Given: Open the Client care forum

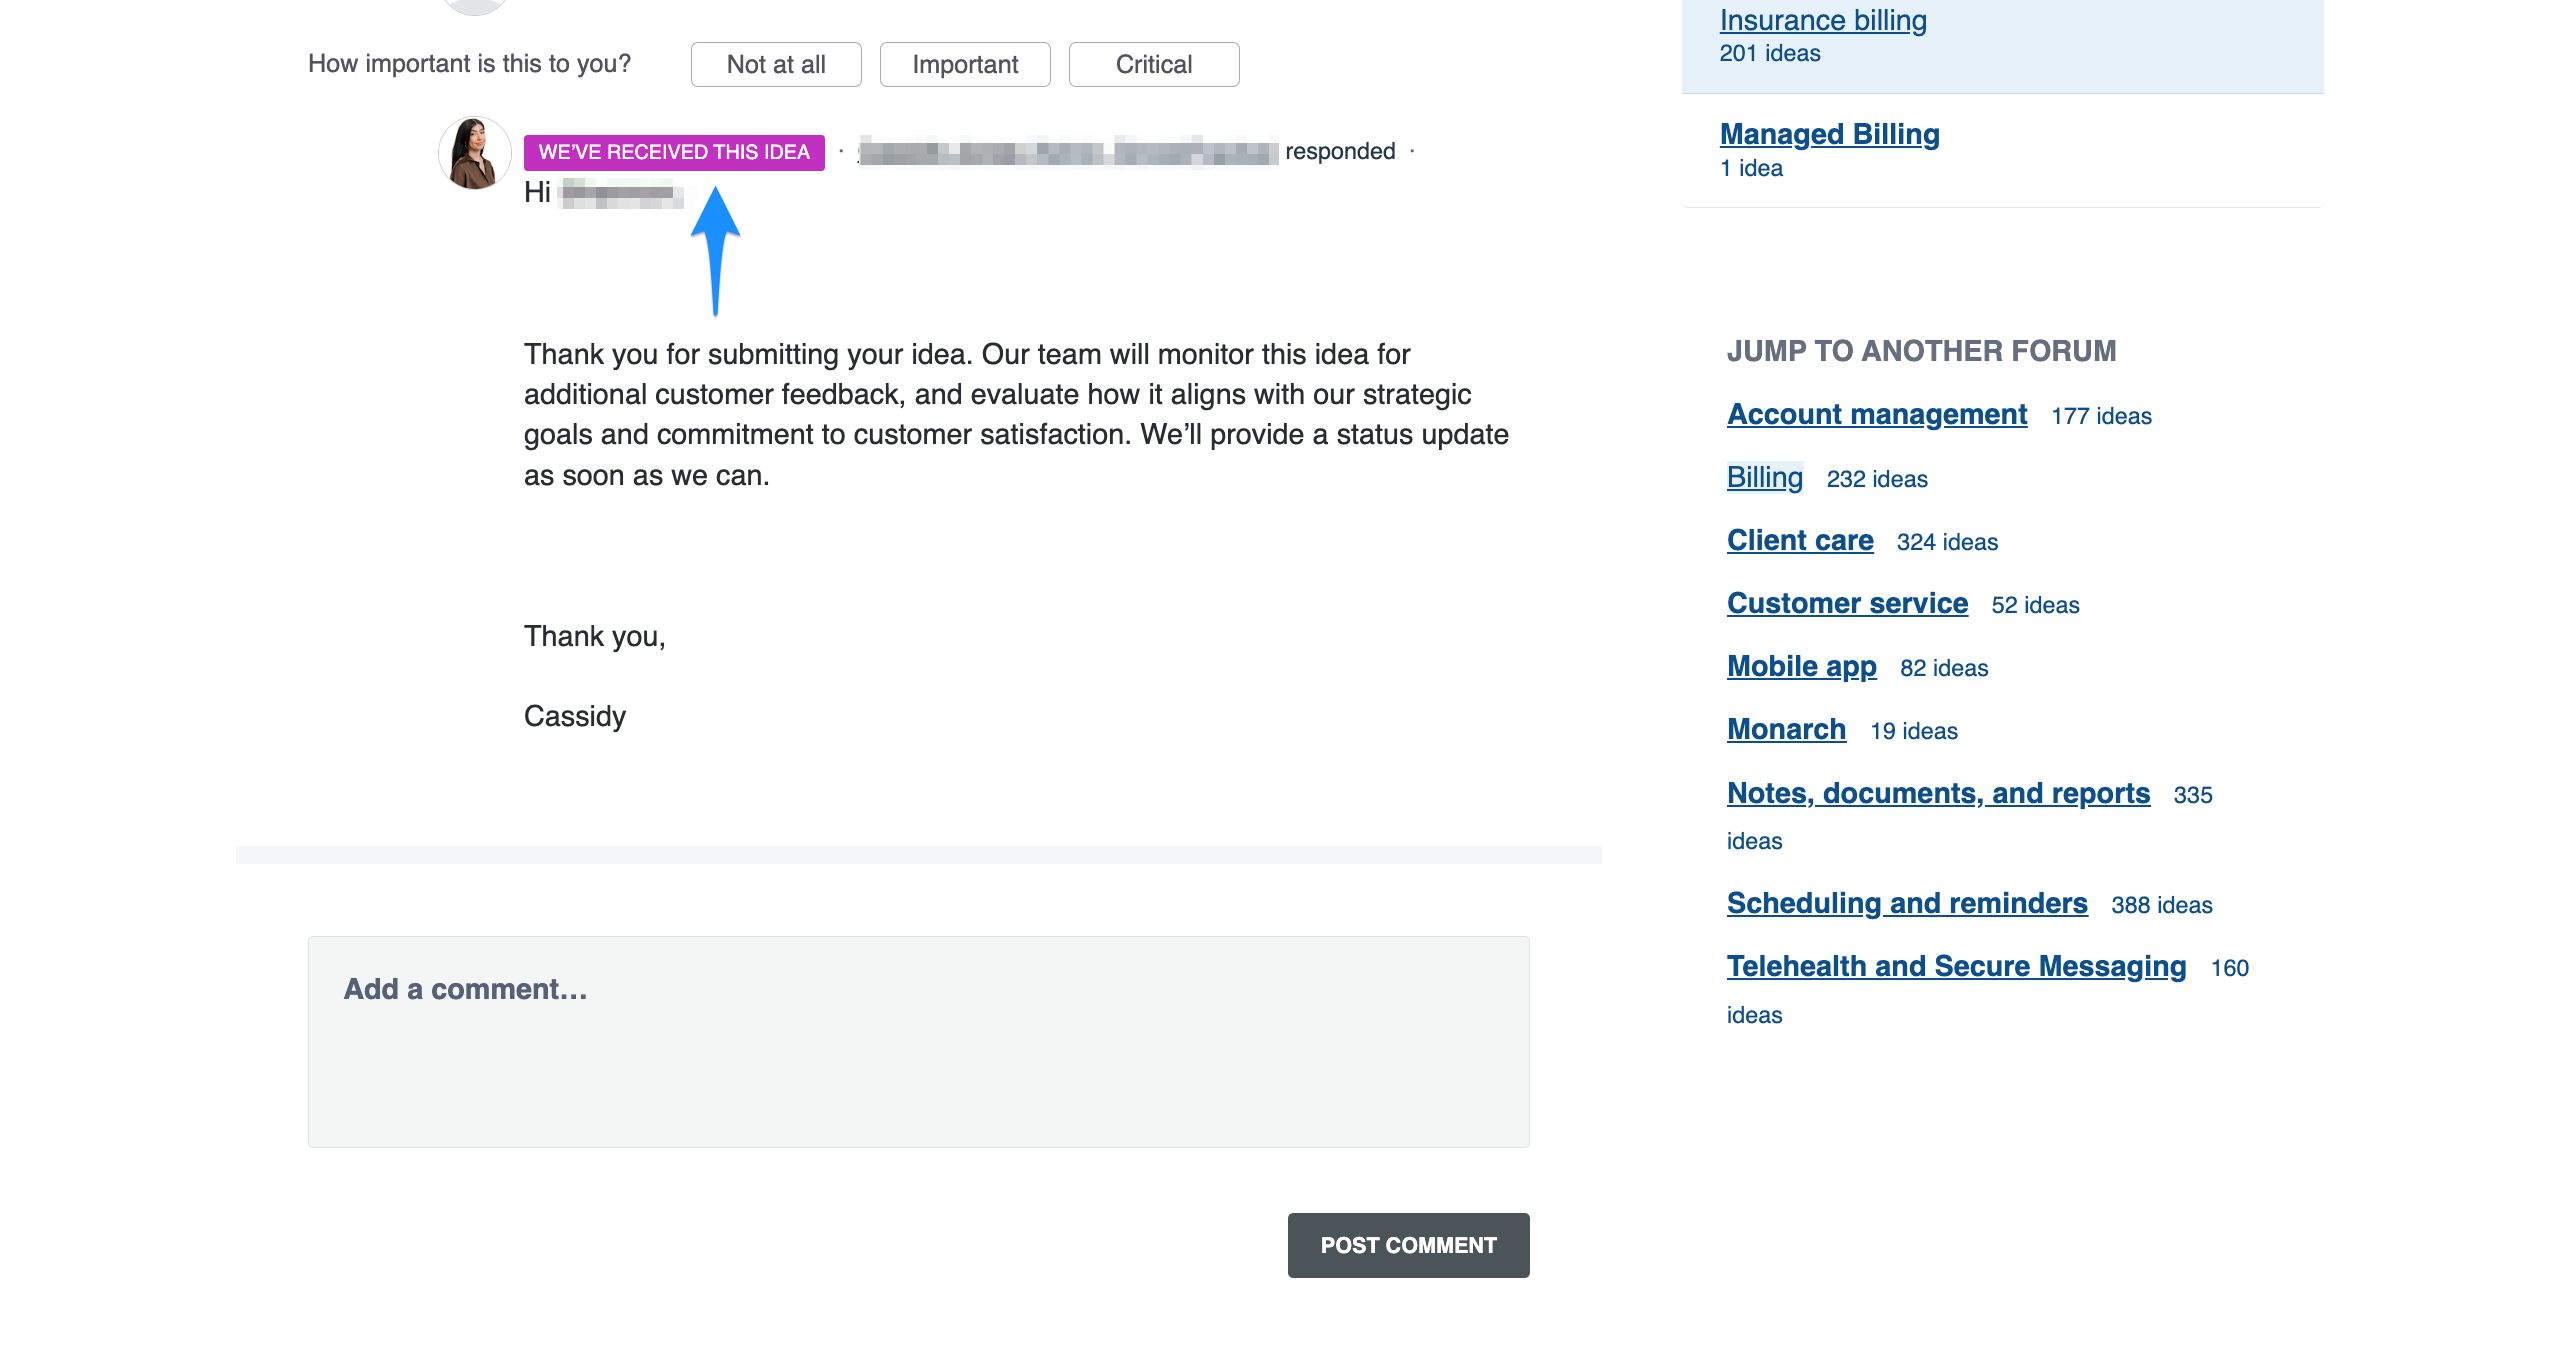Looking at the screenshot, I should (x=1800, y=540).
